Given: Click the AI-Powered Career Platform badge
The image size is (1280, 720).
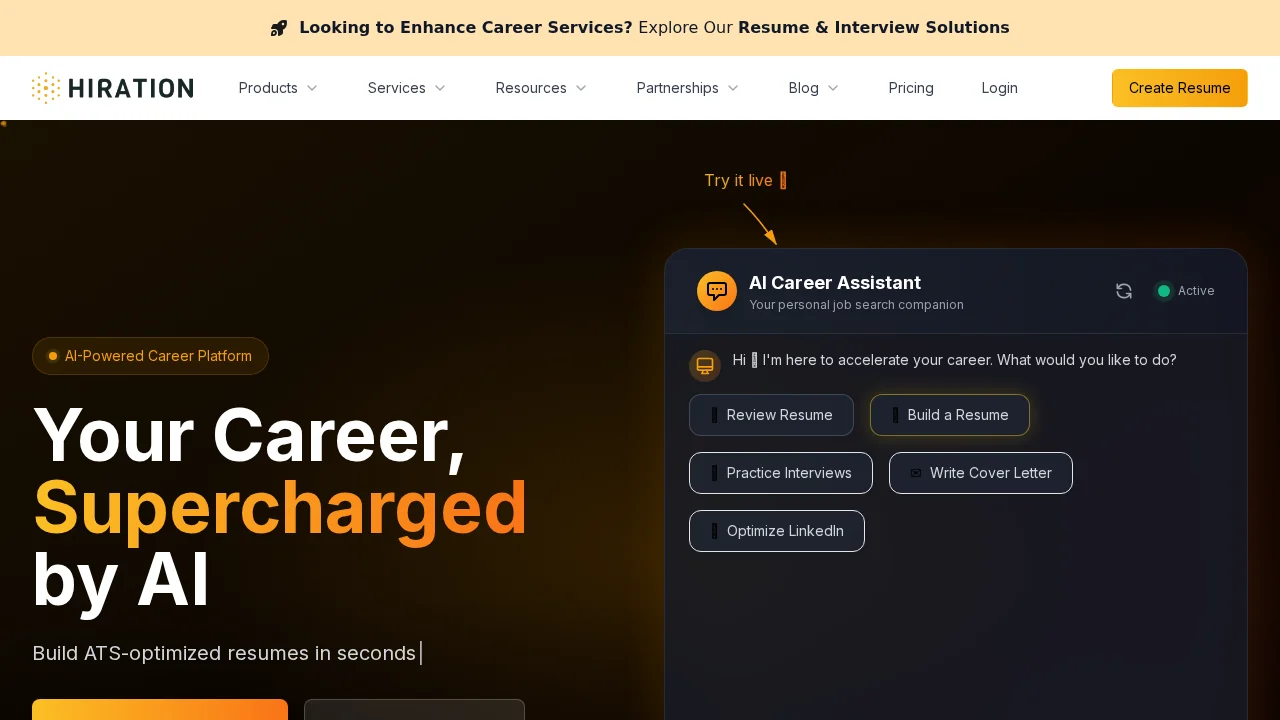Looking at the screenshot, I should (150, 356).
